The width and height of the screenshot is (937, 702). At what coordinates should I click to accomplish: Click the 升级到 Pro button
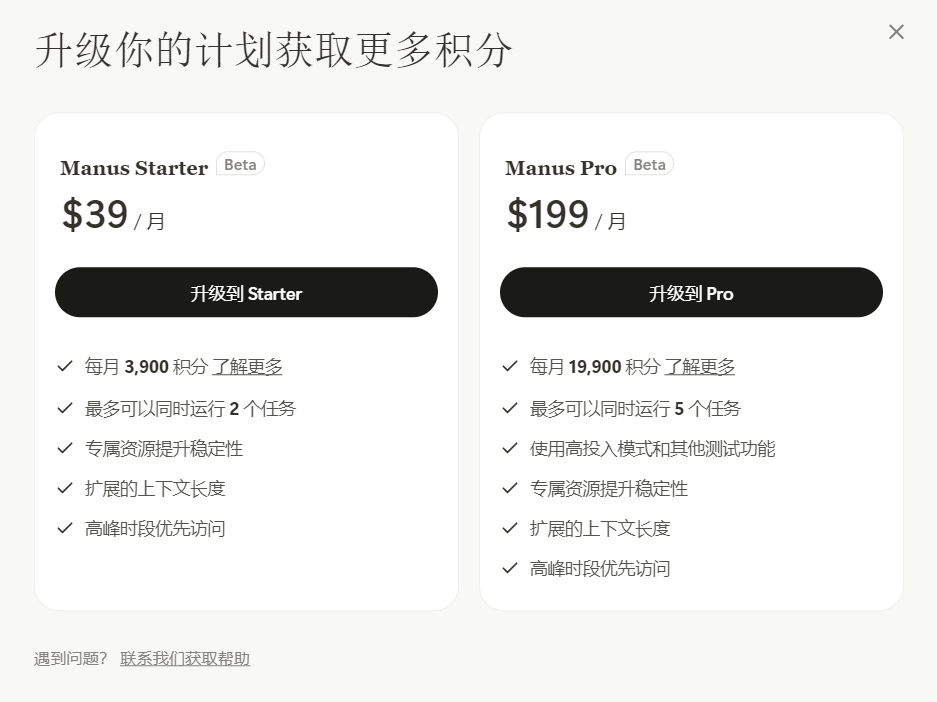pyautogui.click(x=691, y=292)
